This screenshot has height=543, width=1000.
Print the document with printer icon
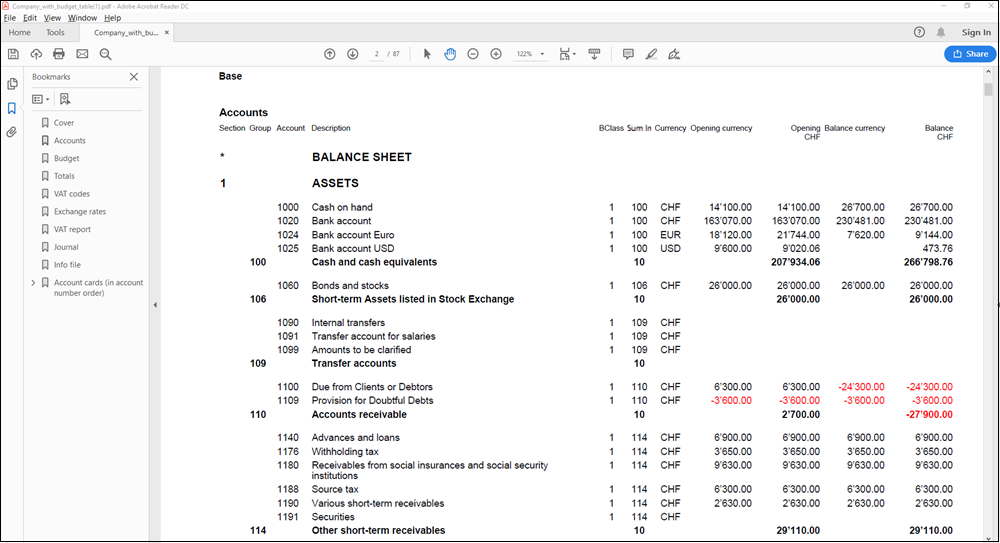click(x=59, y=54)
